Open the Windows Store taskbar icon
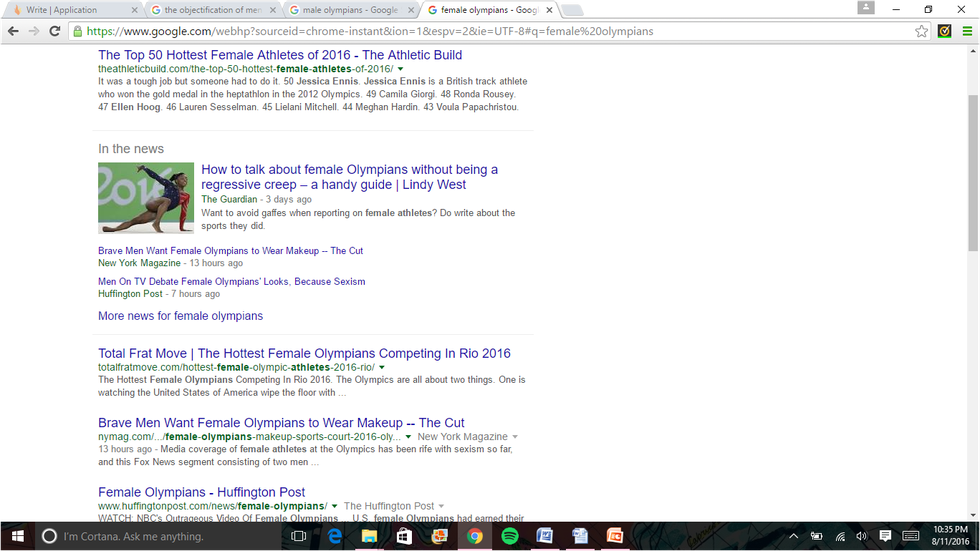The width and height of the screenshot is (980, 551). (404, 537)
